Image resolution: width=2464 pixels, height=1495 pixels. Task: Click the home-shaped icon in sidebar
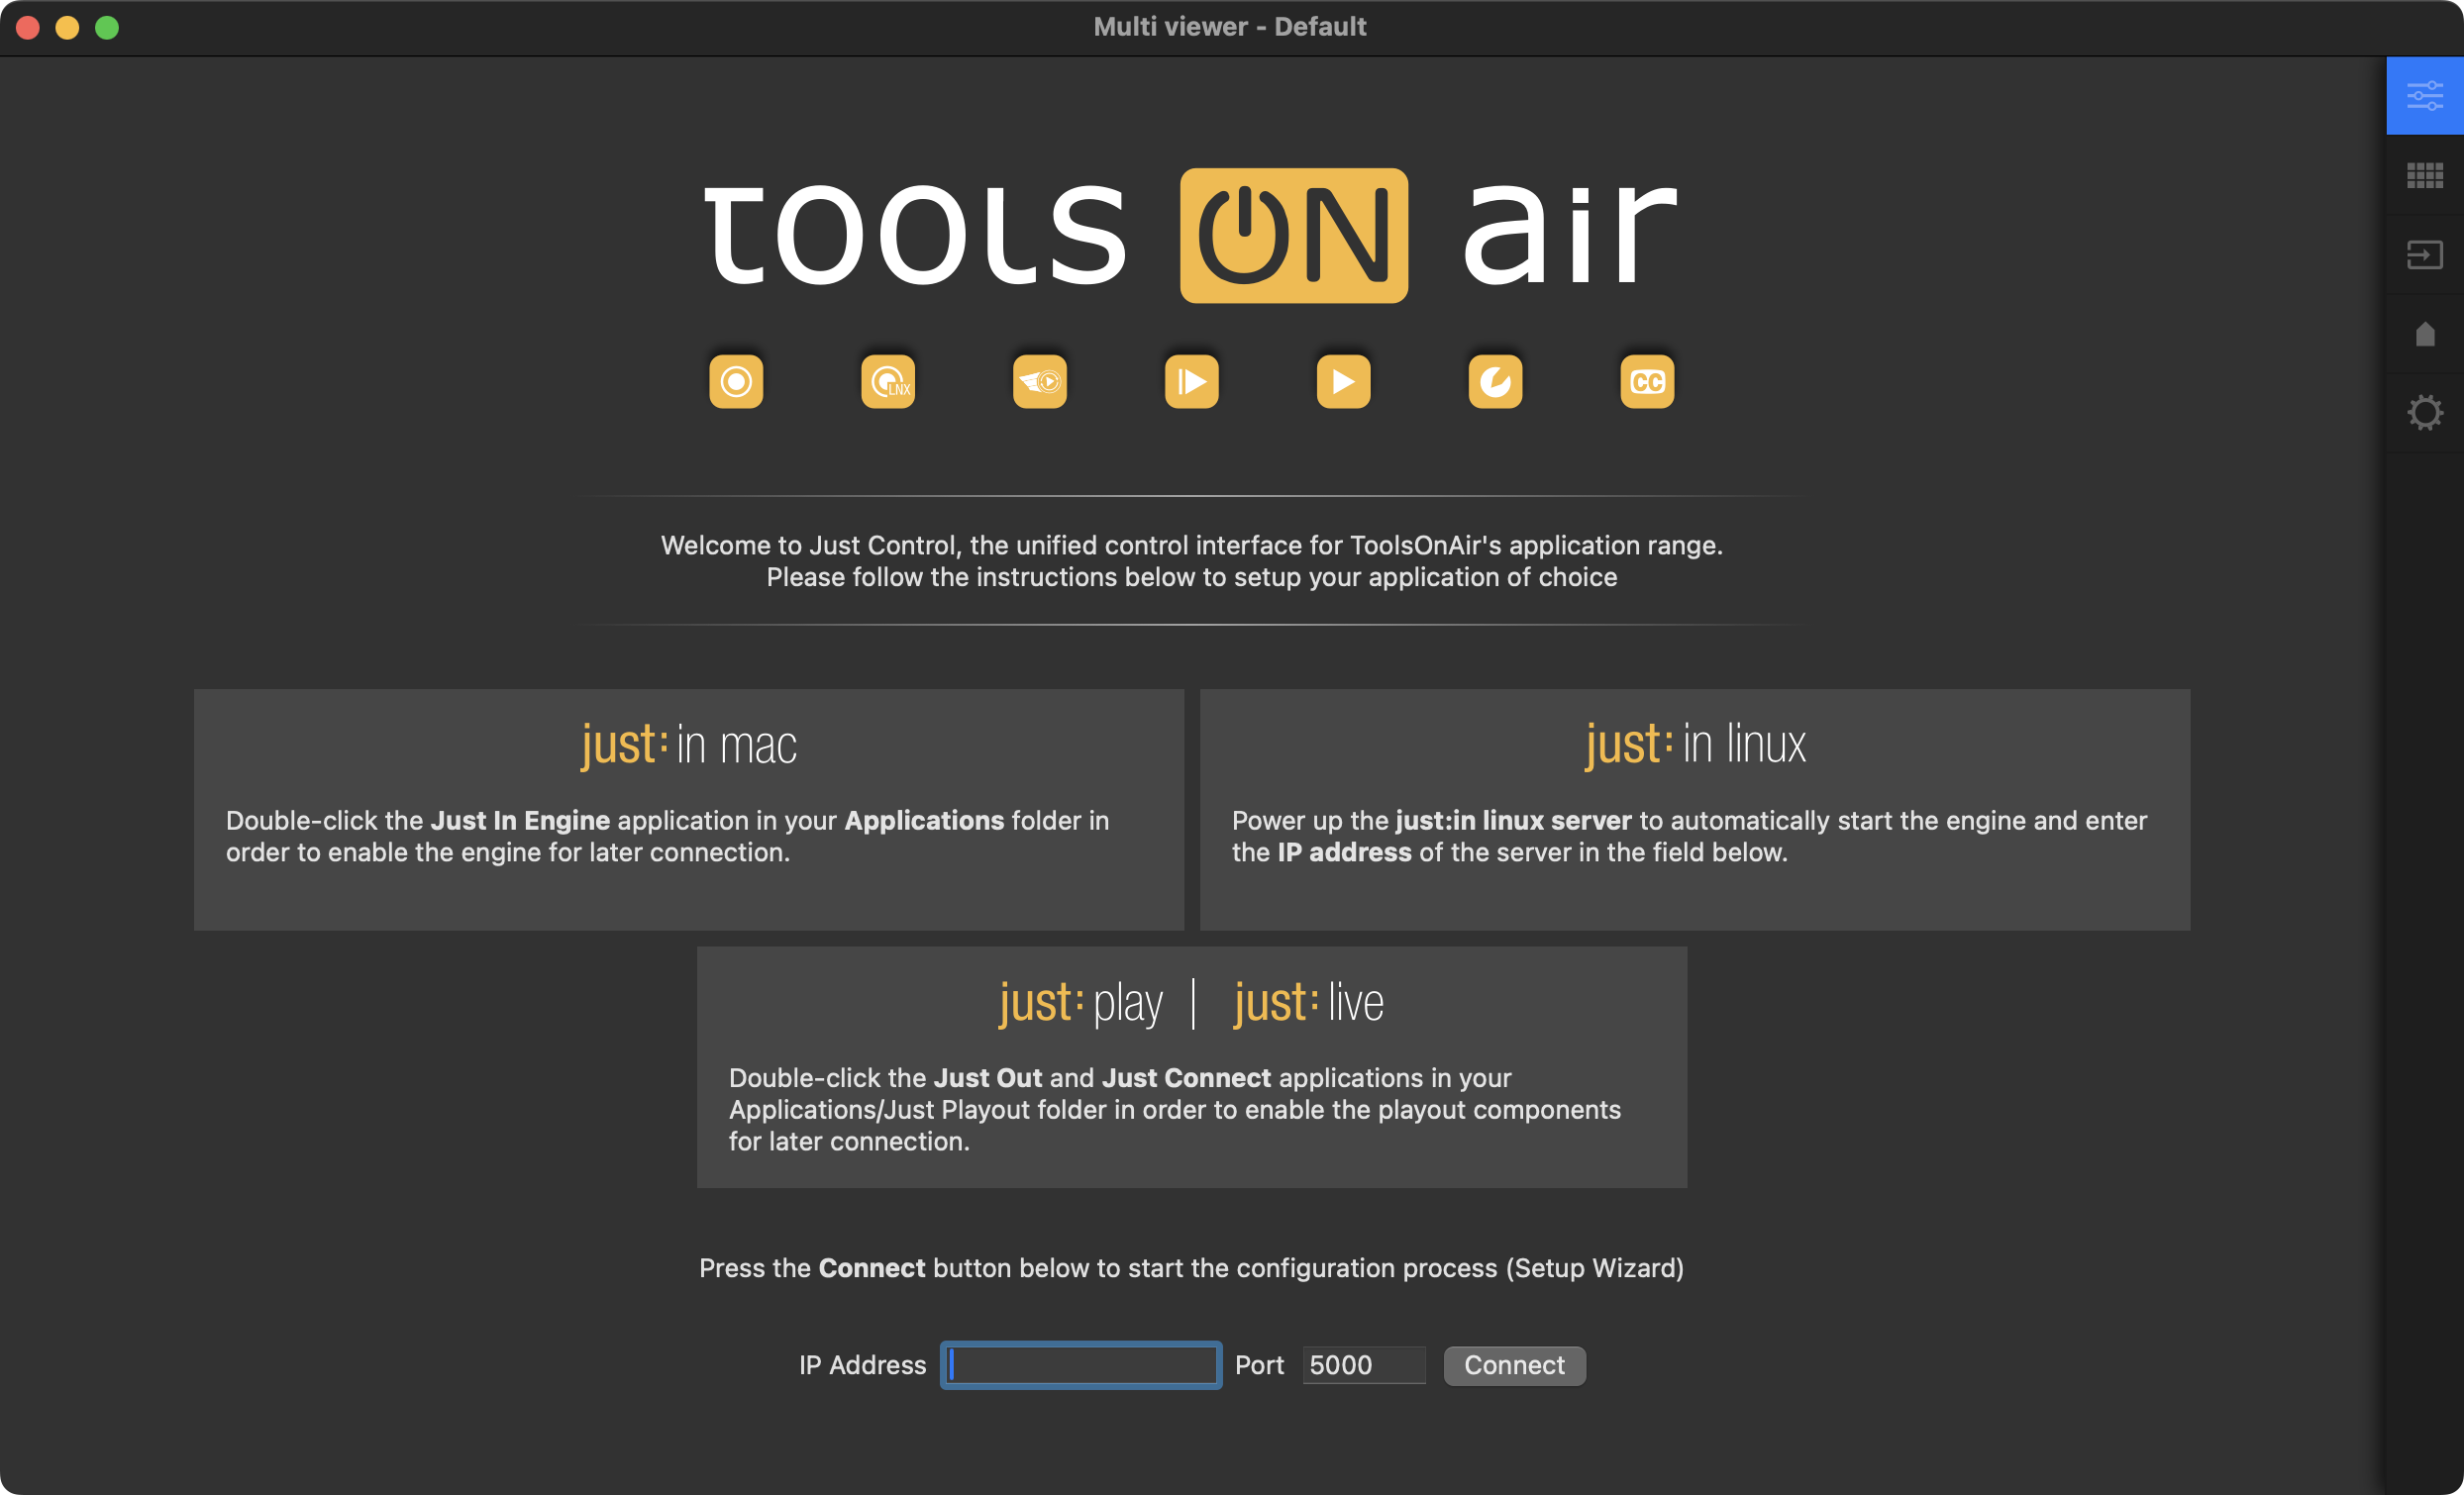point(2424,334)
